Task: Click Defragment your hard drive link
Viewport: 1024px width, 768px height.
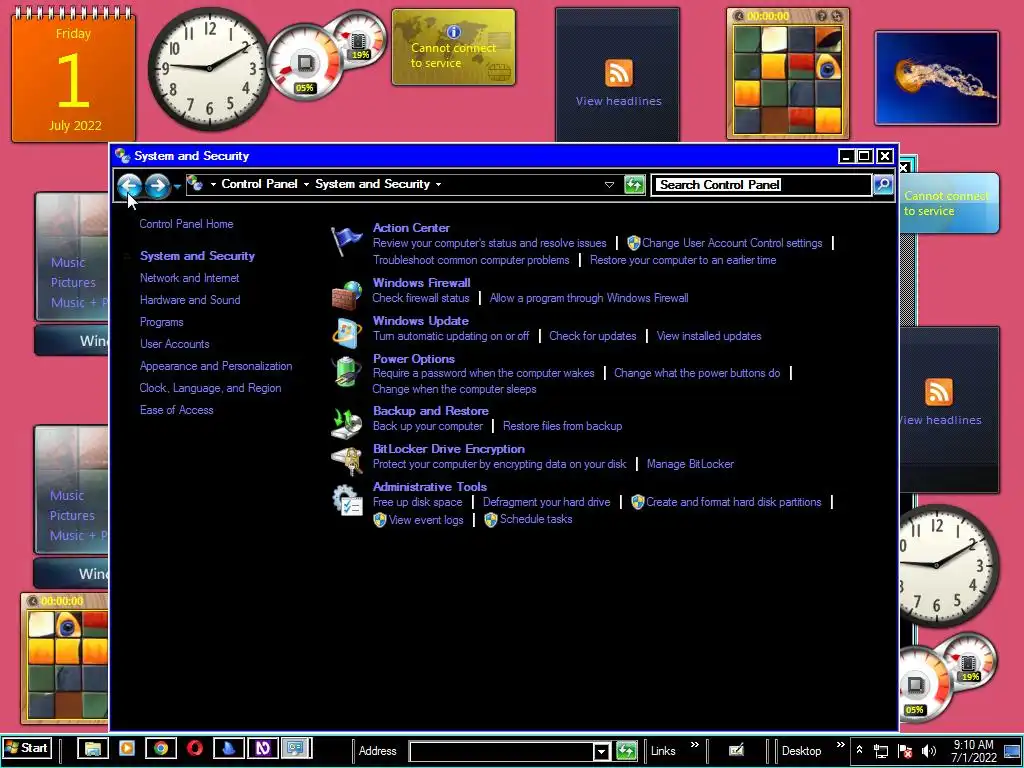Action: pyautogui.click(x=547, y=502)
